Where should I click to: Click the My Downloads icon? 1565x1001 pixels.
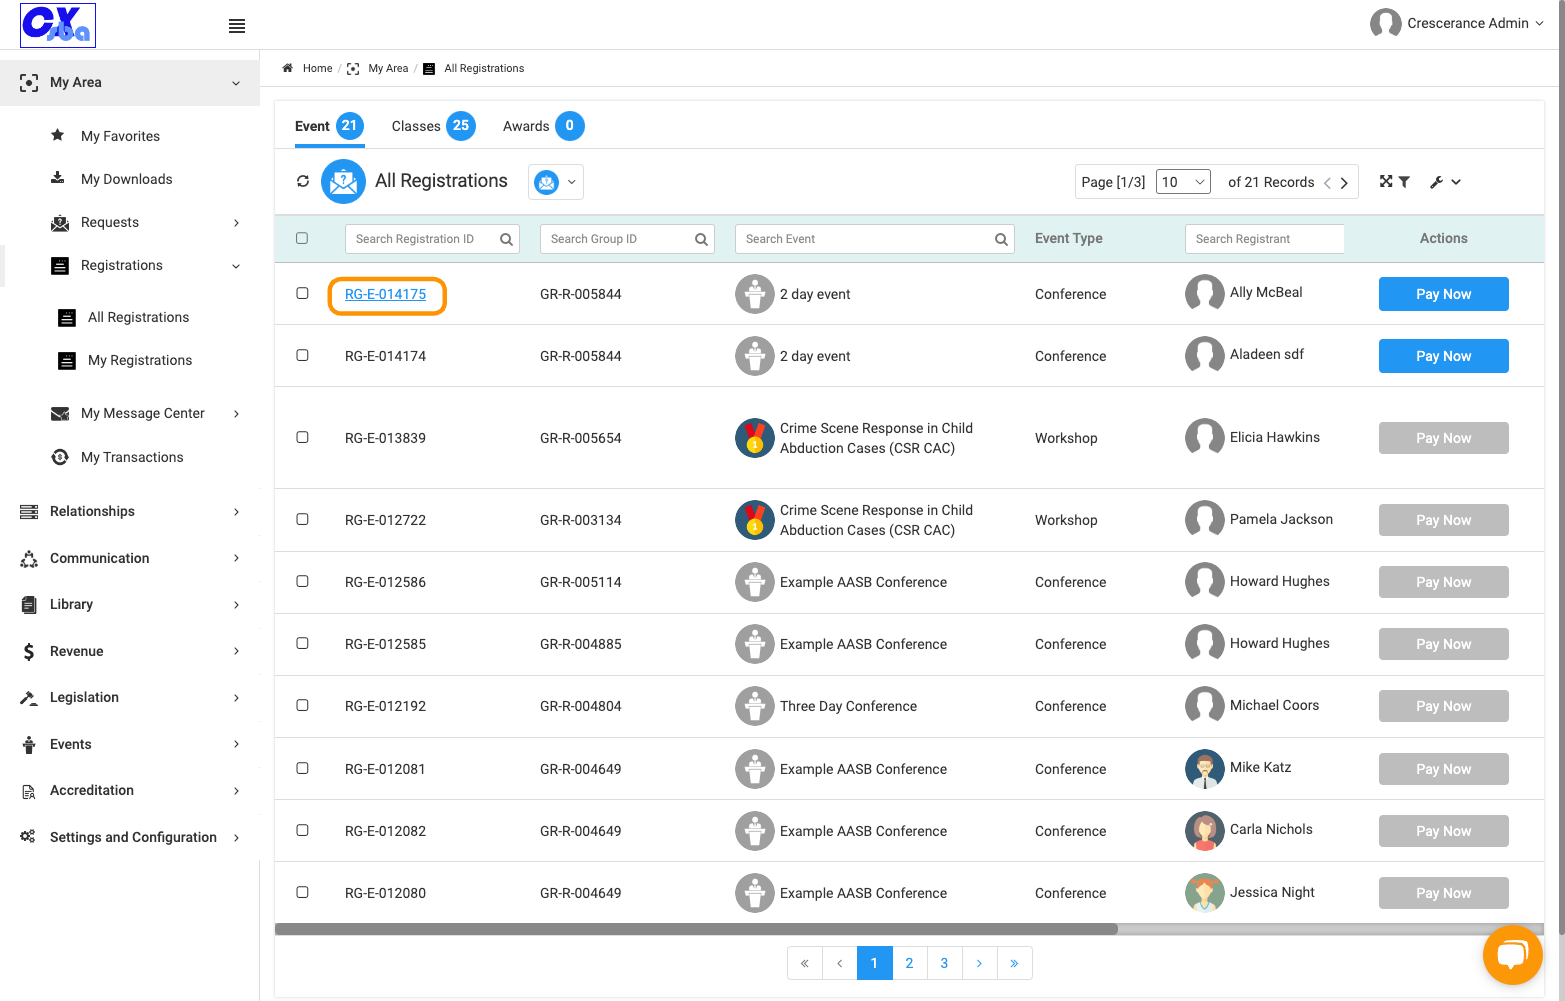click(58, 178)
